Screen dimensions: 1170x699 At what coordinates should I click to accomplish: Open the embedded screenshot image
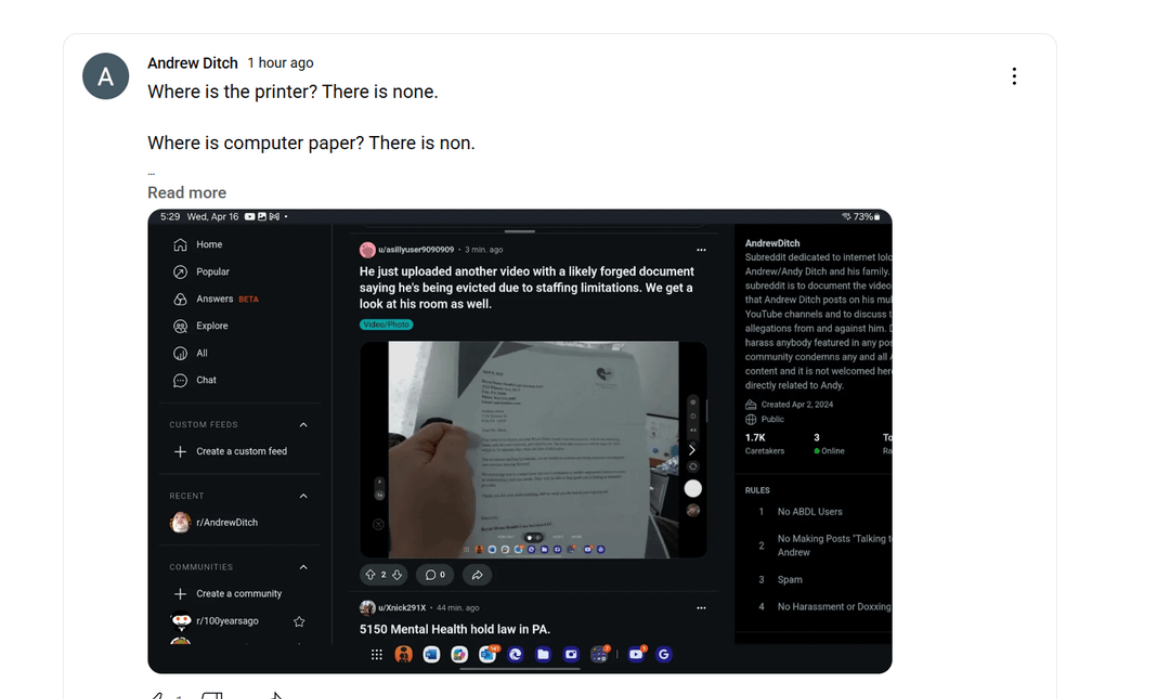click(519, 441)
